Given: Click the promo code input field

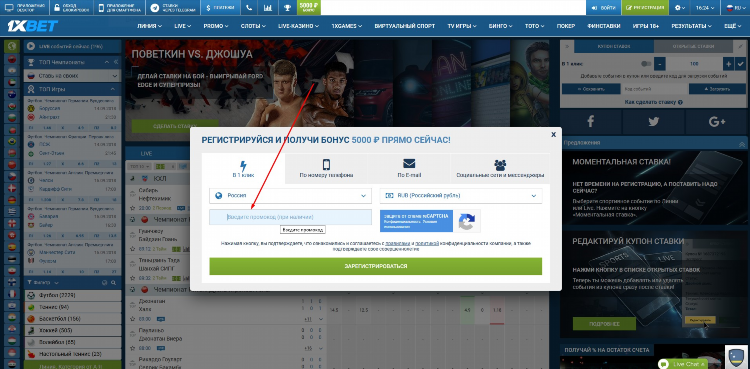Looking at the screenshot, I should coord(290,217).
